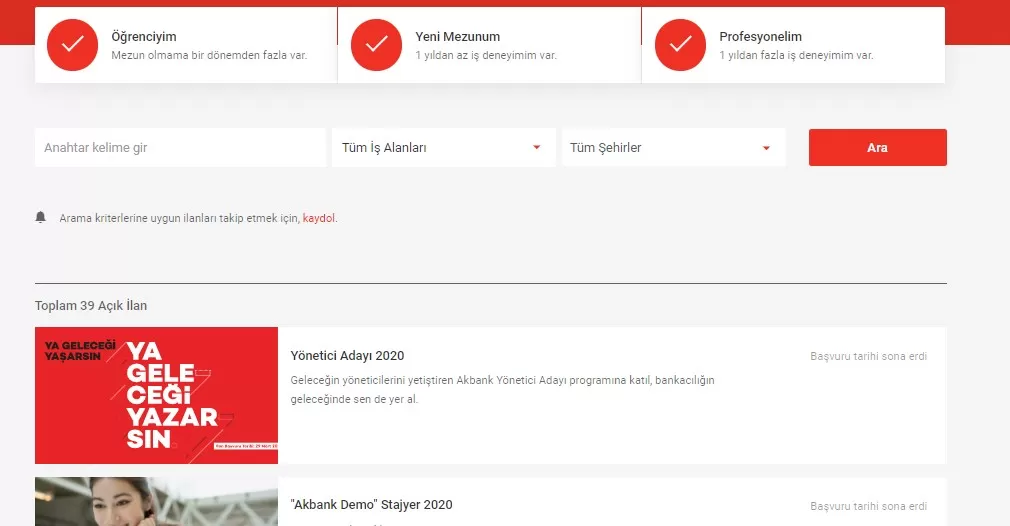The width and height of the screenshot is (1010, 526).
Task: Focus the Anahtar kelime gir field
Action: tap(180, 148)
